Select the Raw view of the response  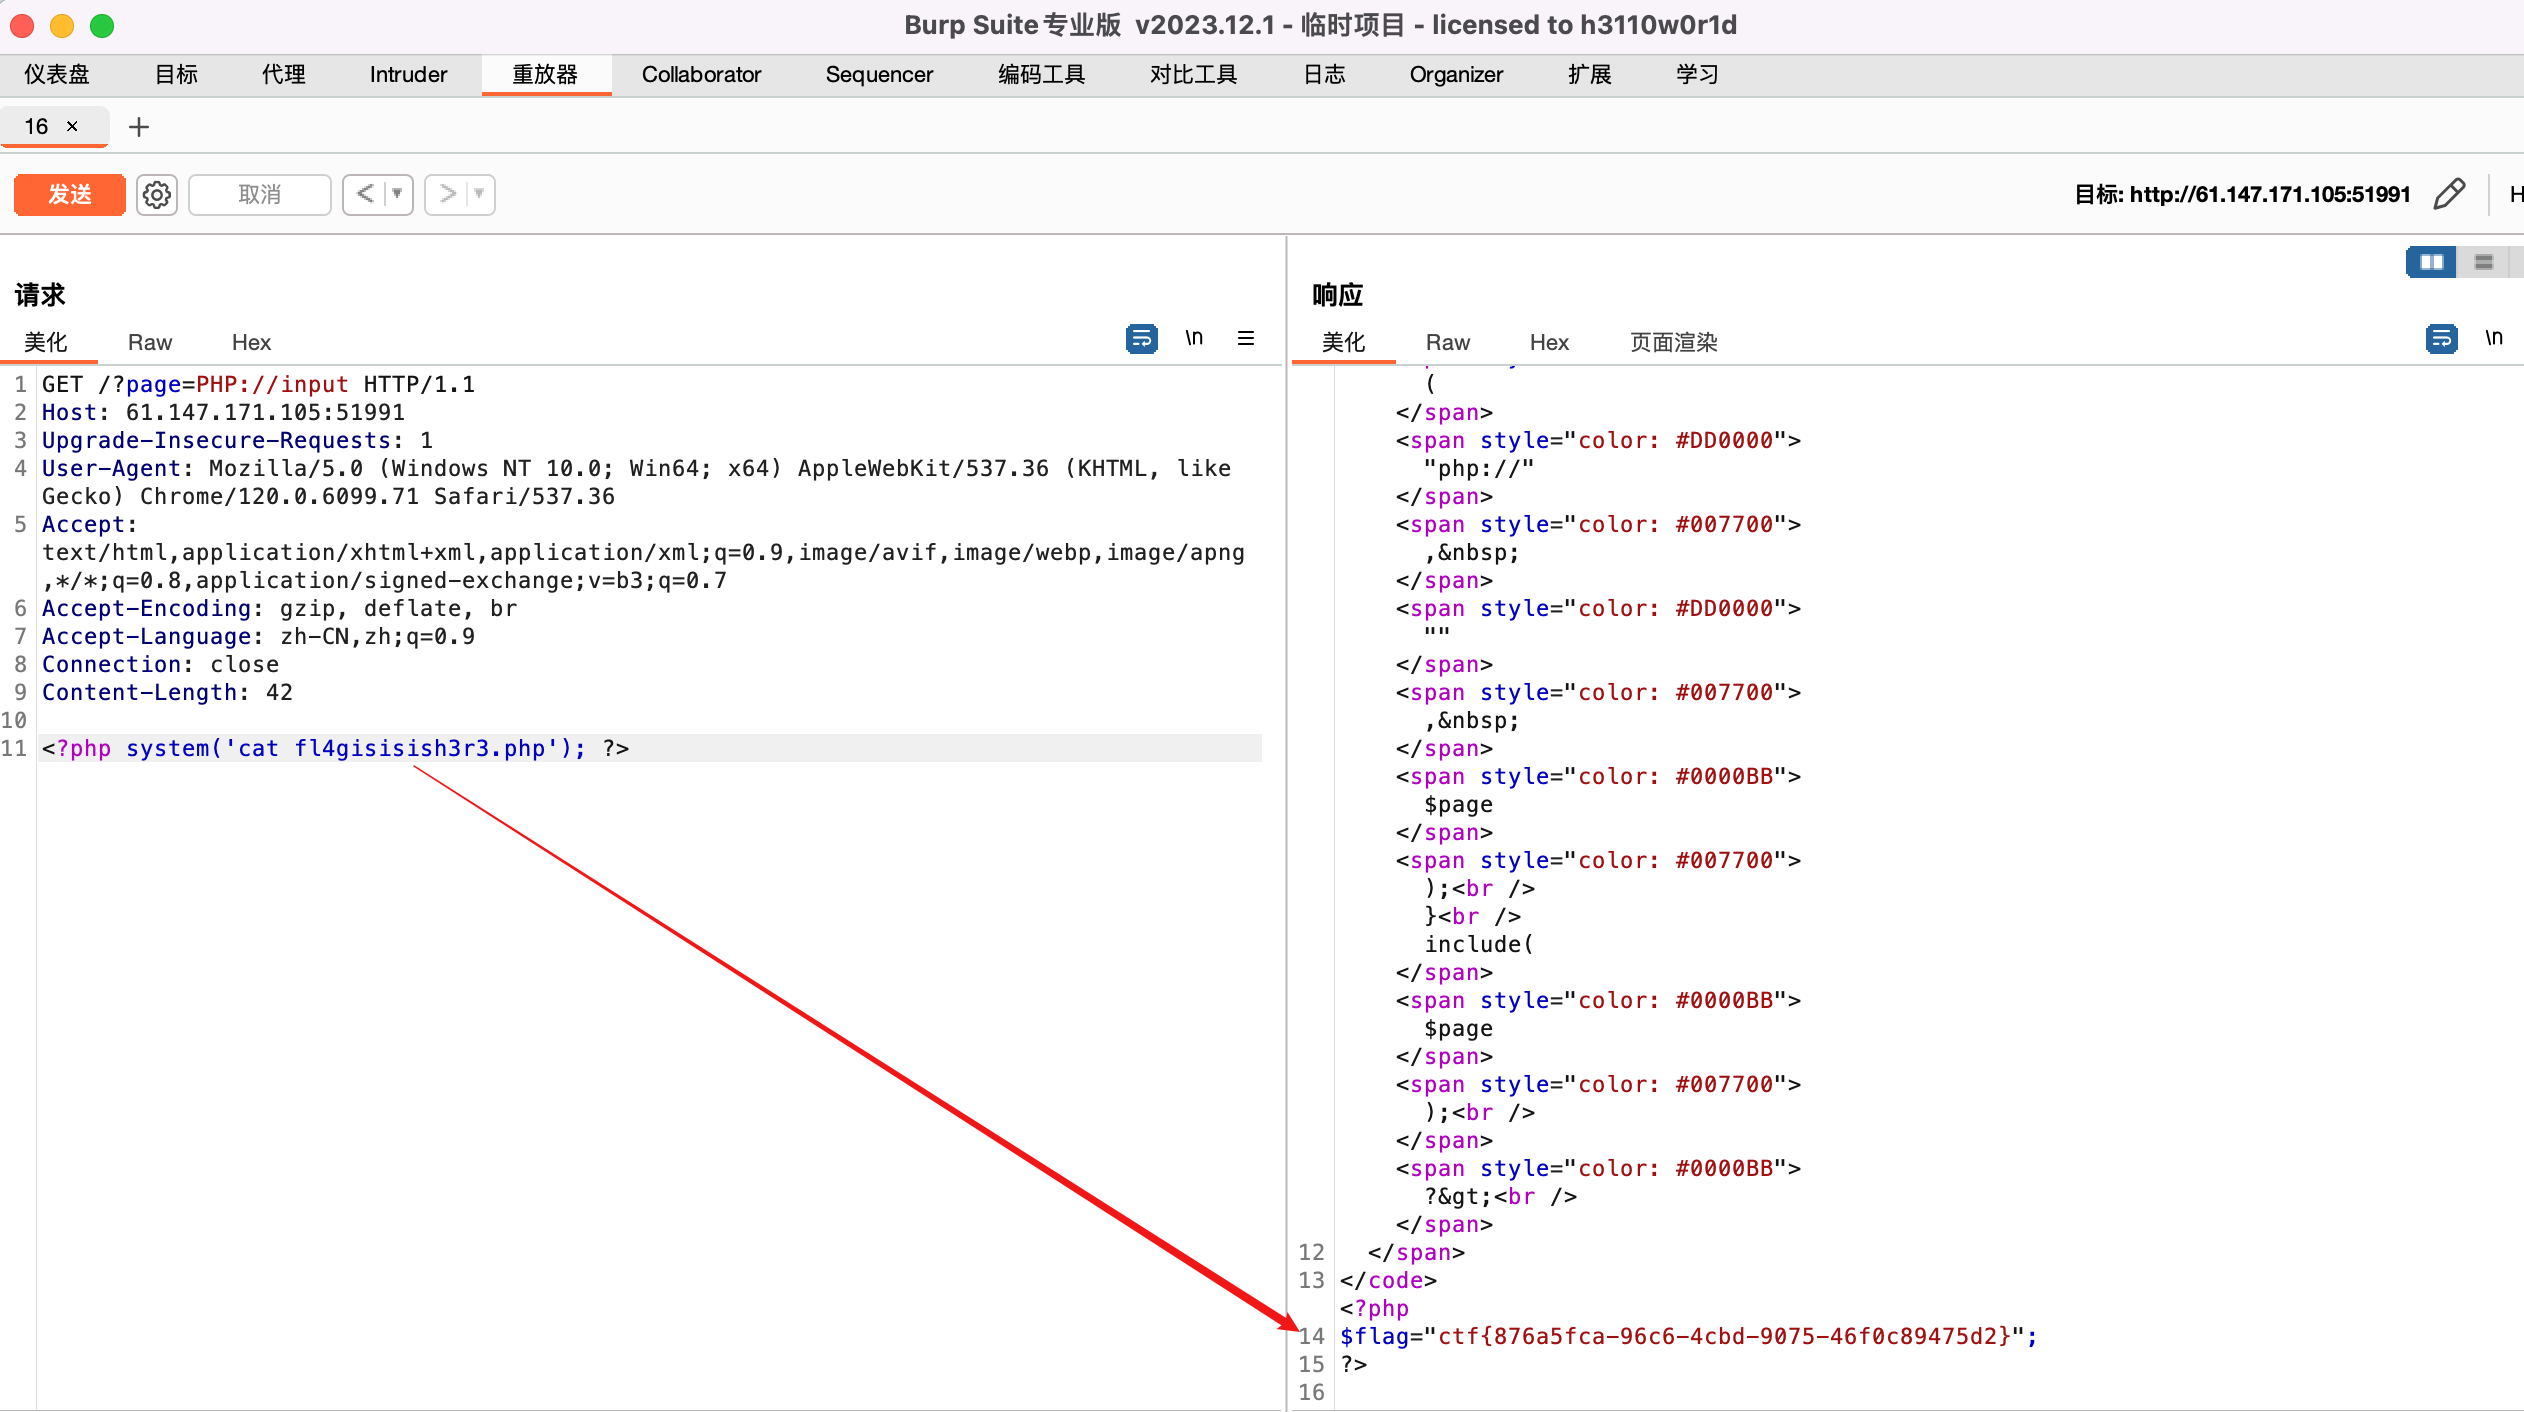click(1449, 342)
